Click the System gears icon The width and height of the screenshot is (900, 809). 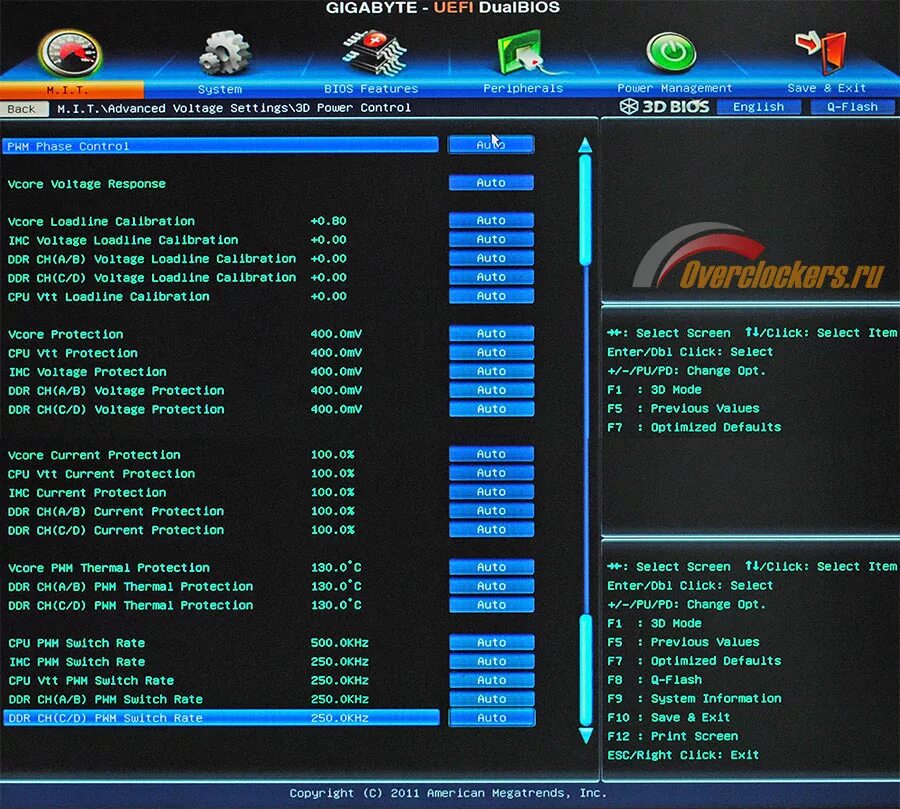pyautogui.click(x=224, y=52)
